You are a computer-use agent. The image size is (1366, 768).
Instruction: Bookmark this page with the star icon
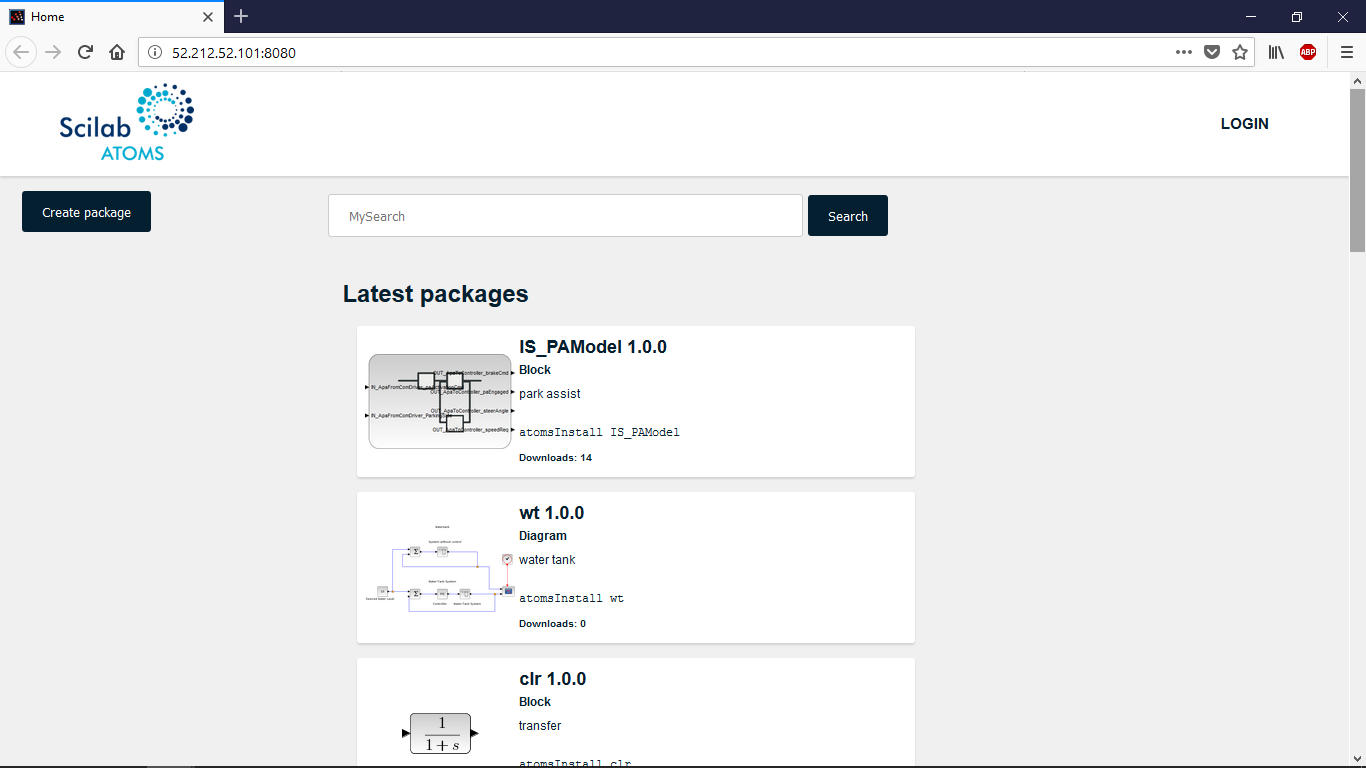click(x=1240, y=52)
